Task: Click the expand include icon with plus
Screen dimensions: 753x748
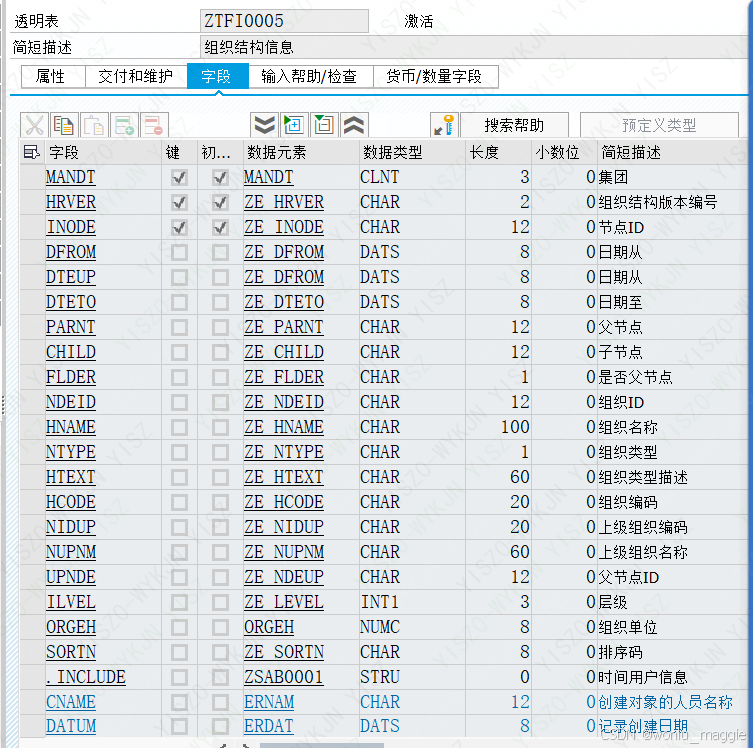Action: point(294,126)
